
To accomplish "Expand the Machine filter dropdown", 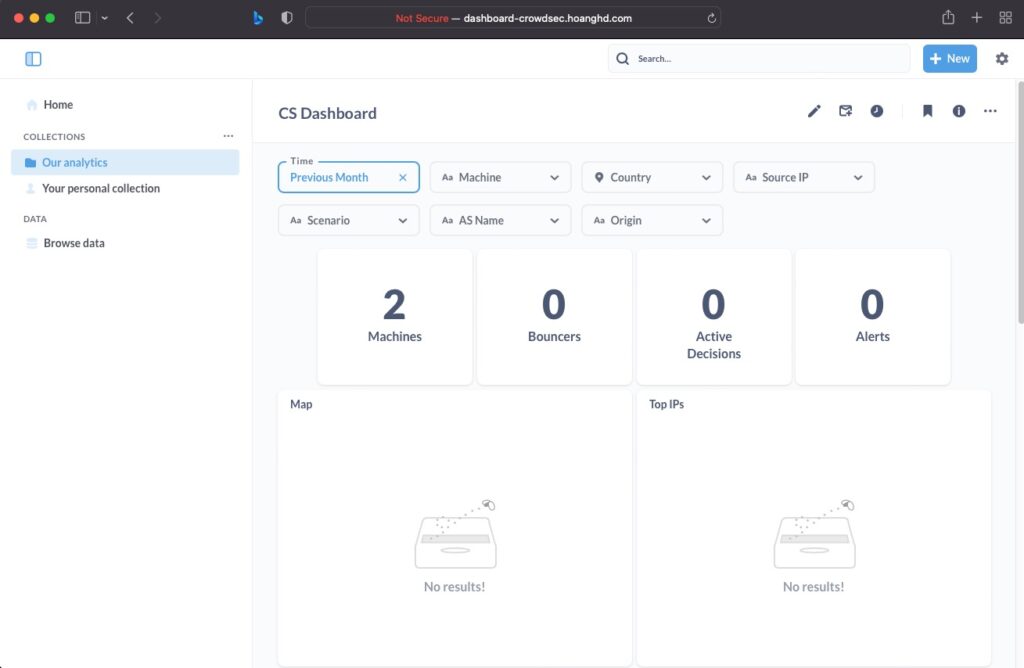I will [500, 178].
